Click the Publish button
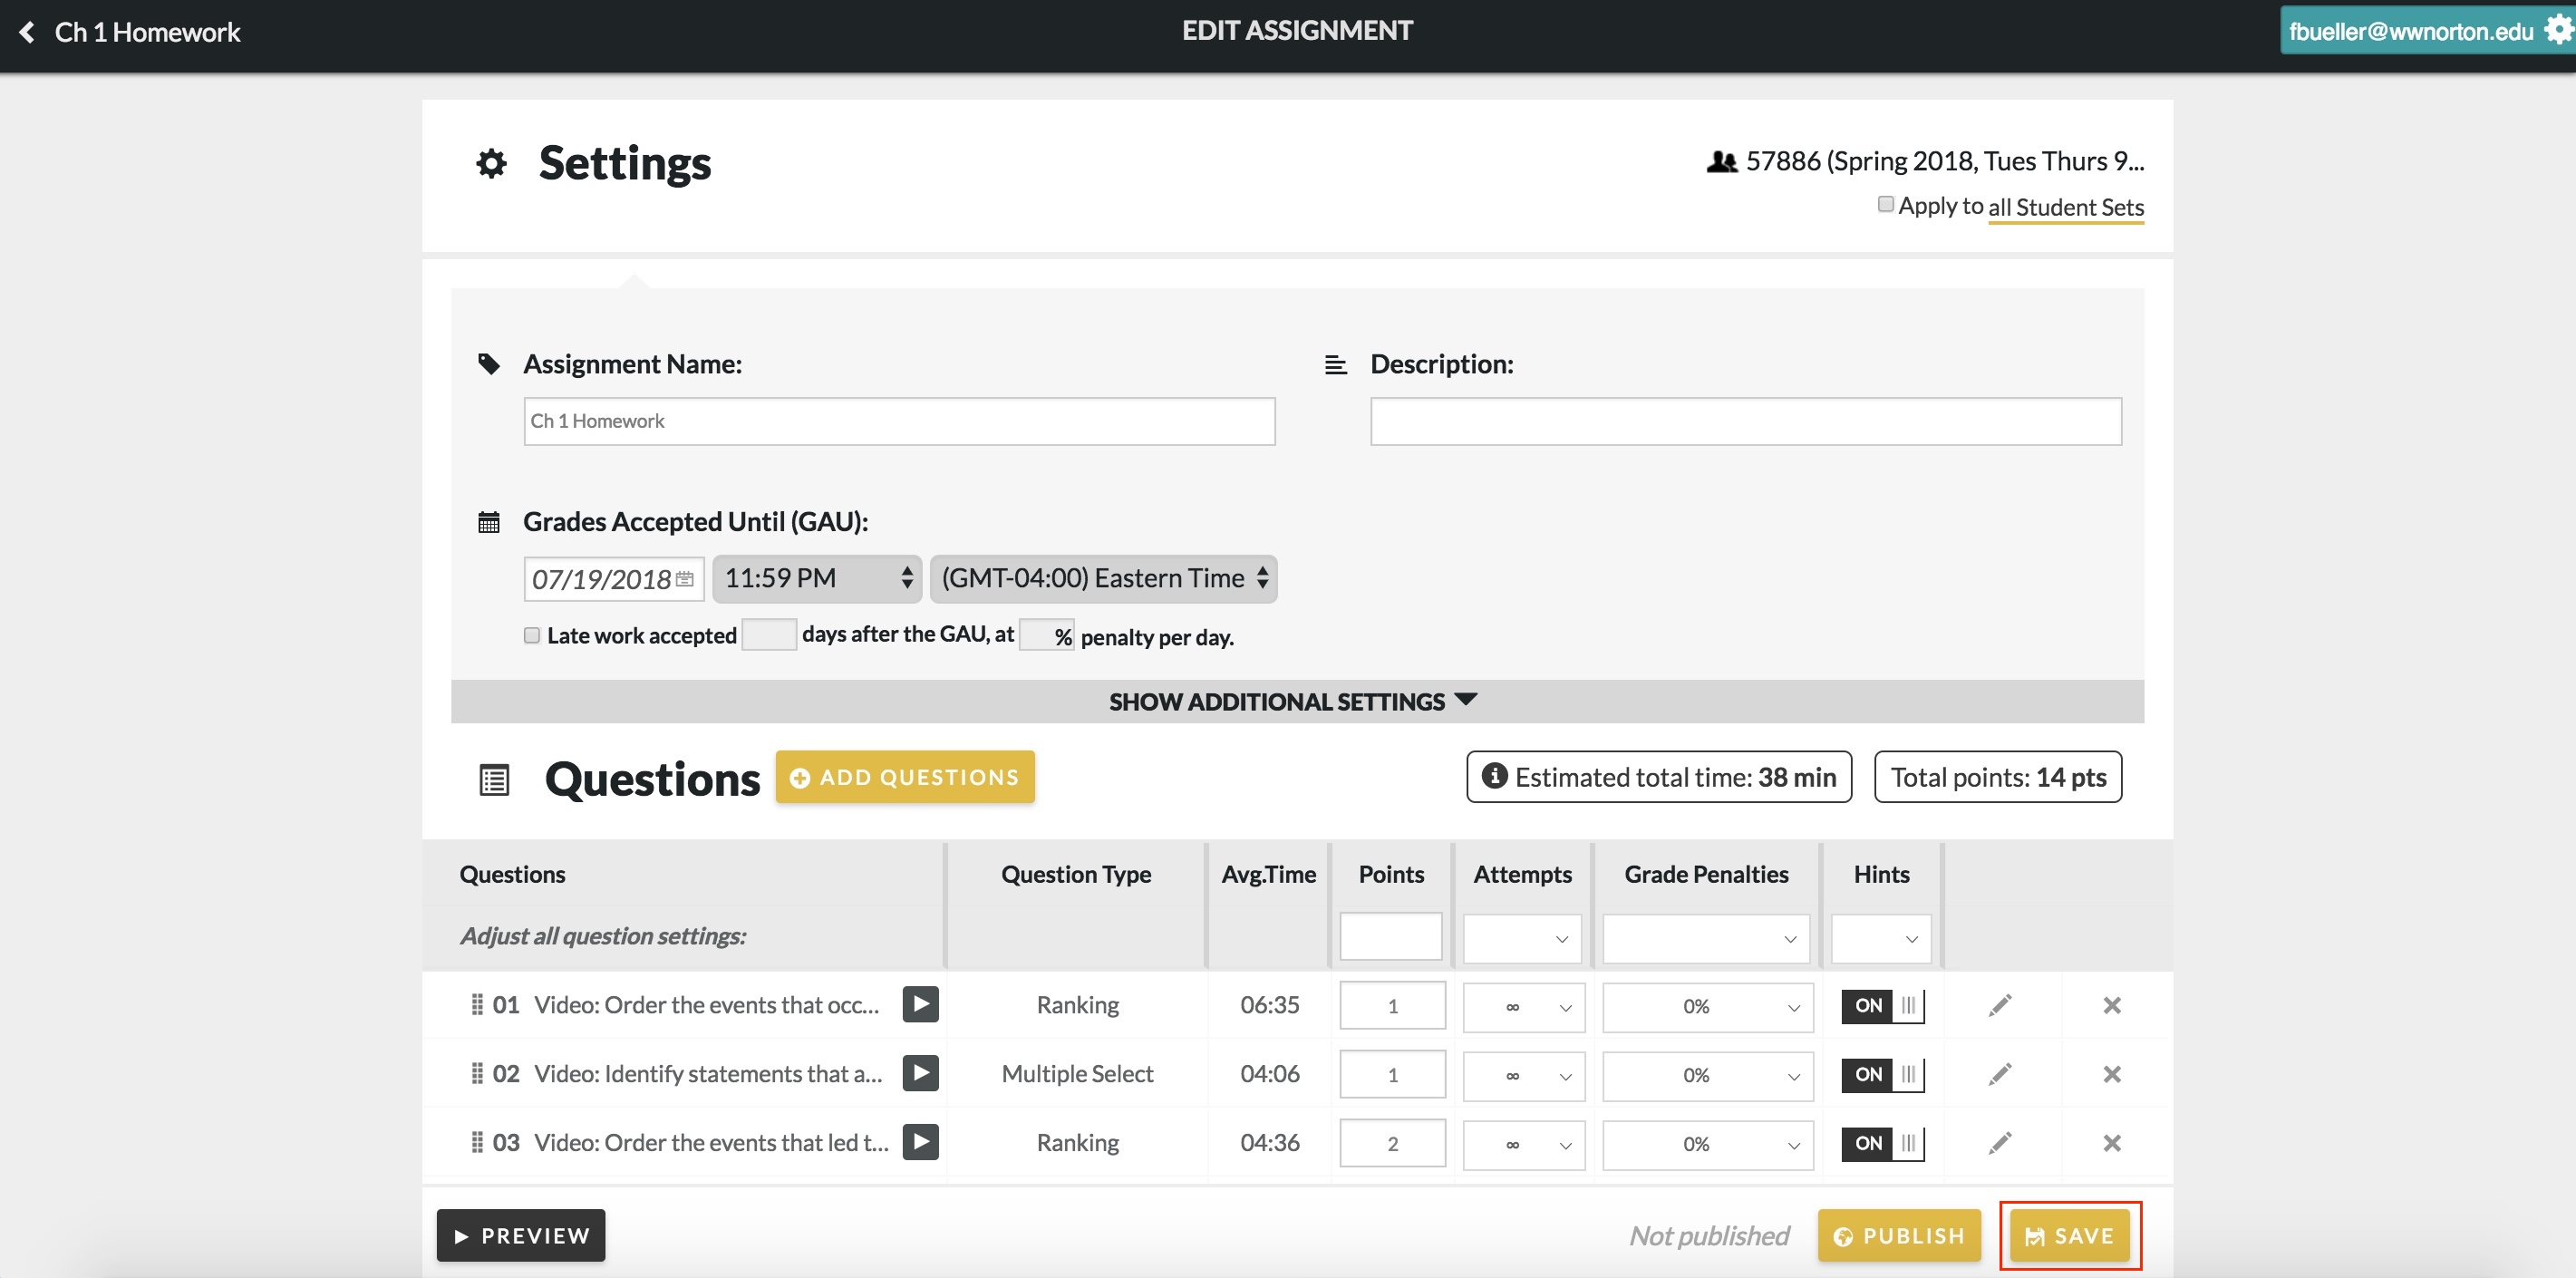2576x1278 pixels. tap(1897, 1236)
